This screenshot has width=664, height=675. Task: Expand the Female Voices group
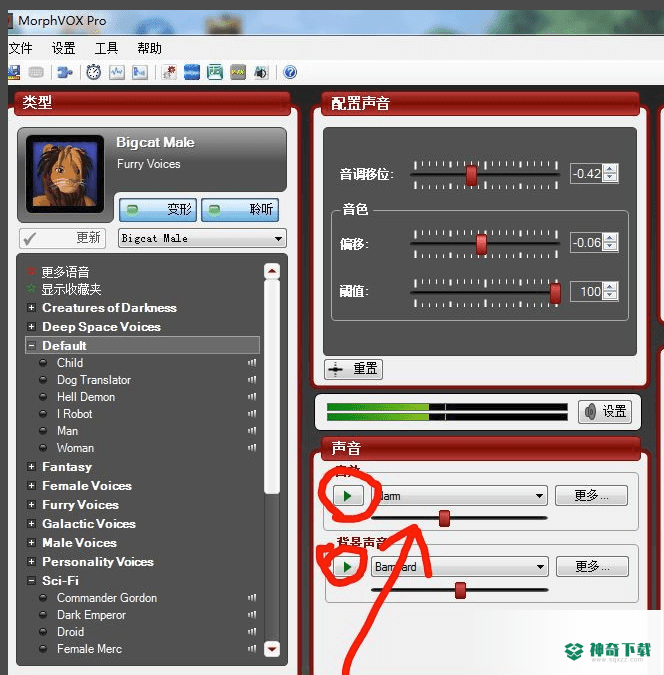click(31, 485)
